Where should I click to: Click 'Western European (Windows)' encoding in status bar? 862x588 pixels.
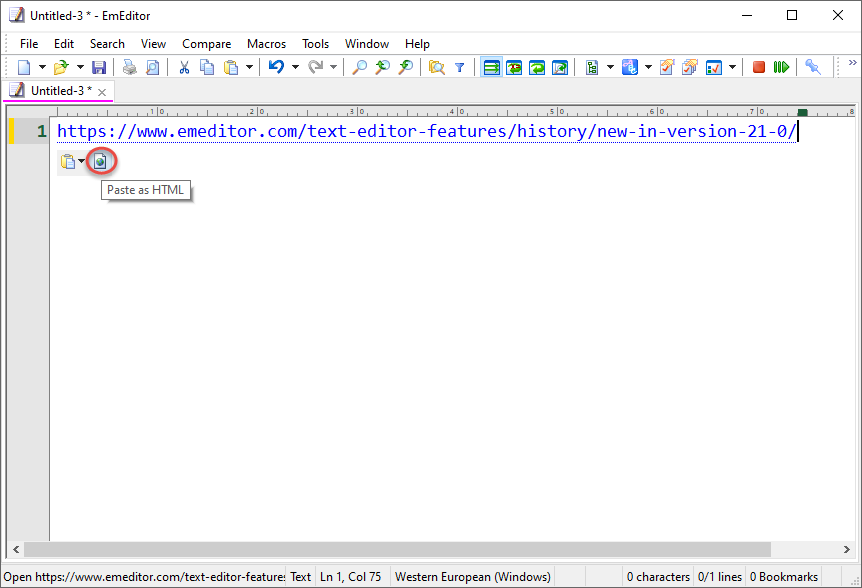pos(473,576)
